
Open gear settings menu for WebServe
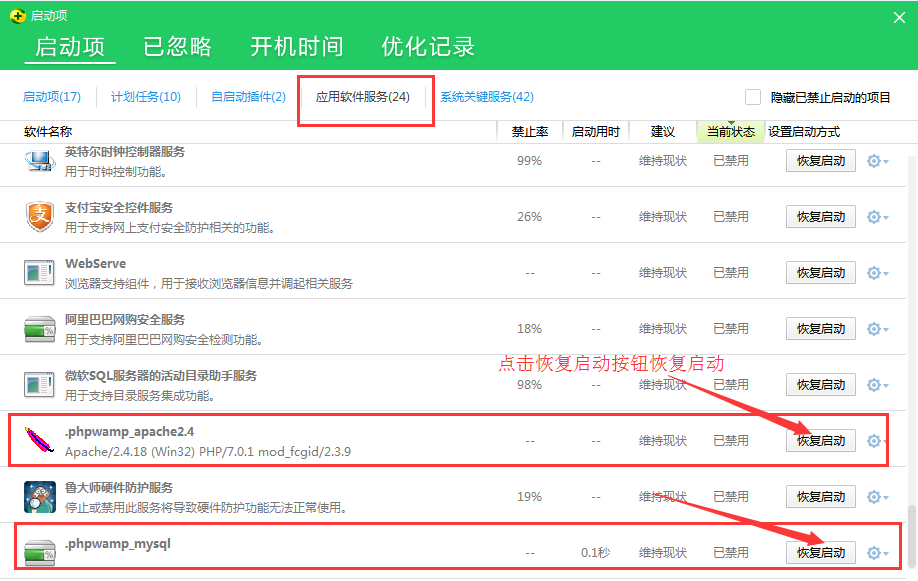(877, 273)
